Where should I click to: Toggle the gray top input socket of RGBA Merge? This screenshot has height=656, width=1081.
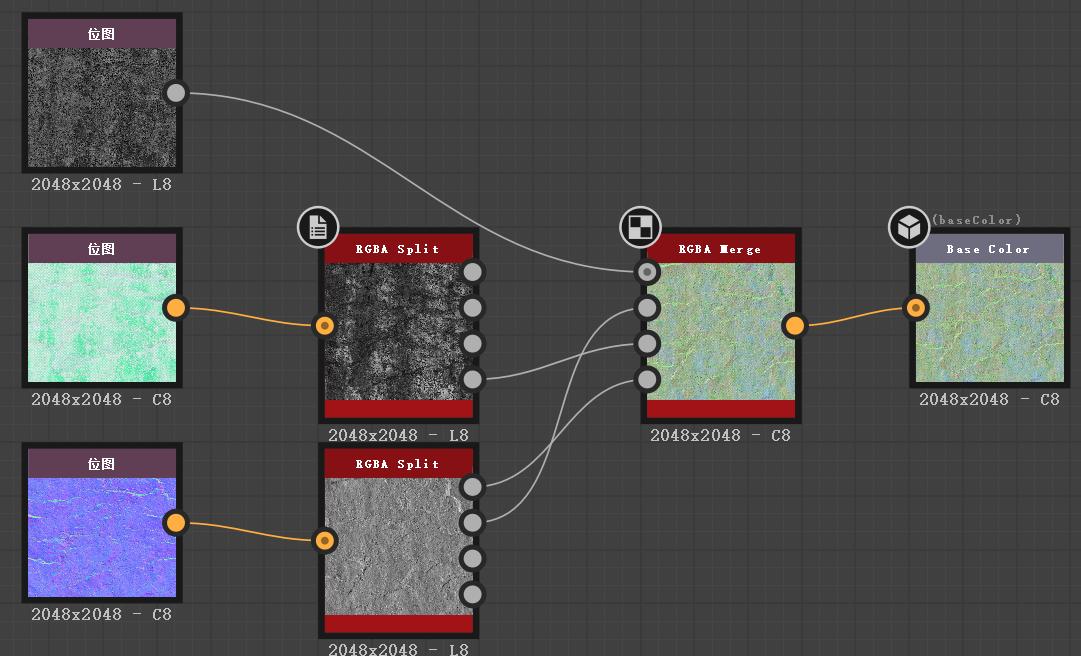(648, 272)
